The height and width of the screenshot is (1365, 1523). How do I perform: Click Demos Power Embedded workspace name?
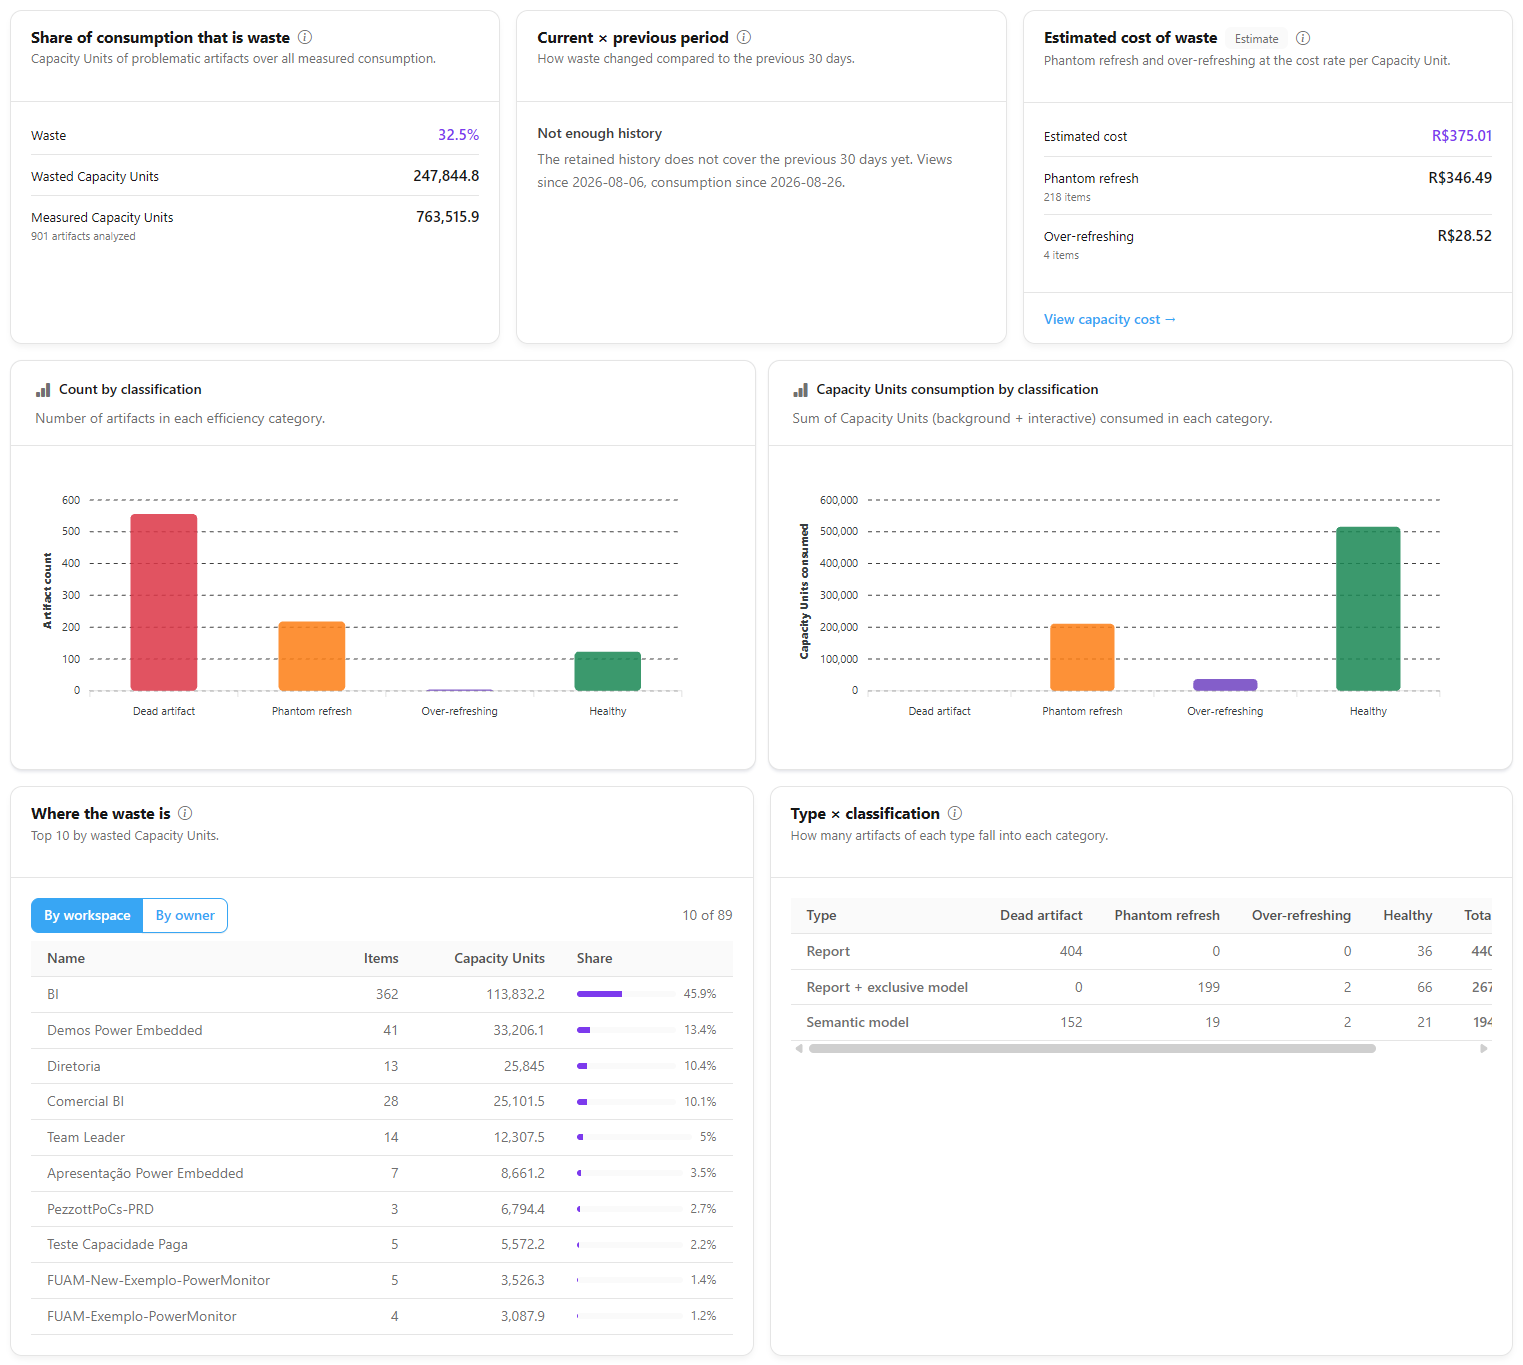click(x=125, y=1030)
